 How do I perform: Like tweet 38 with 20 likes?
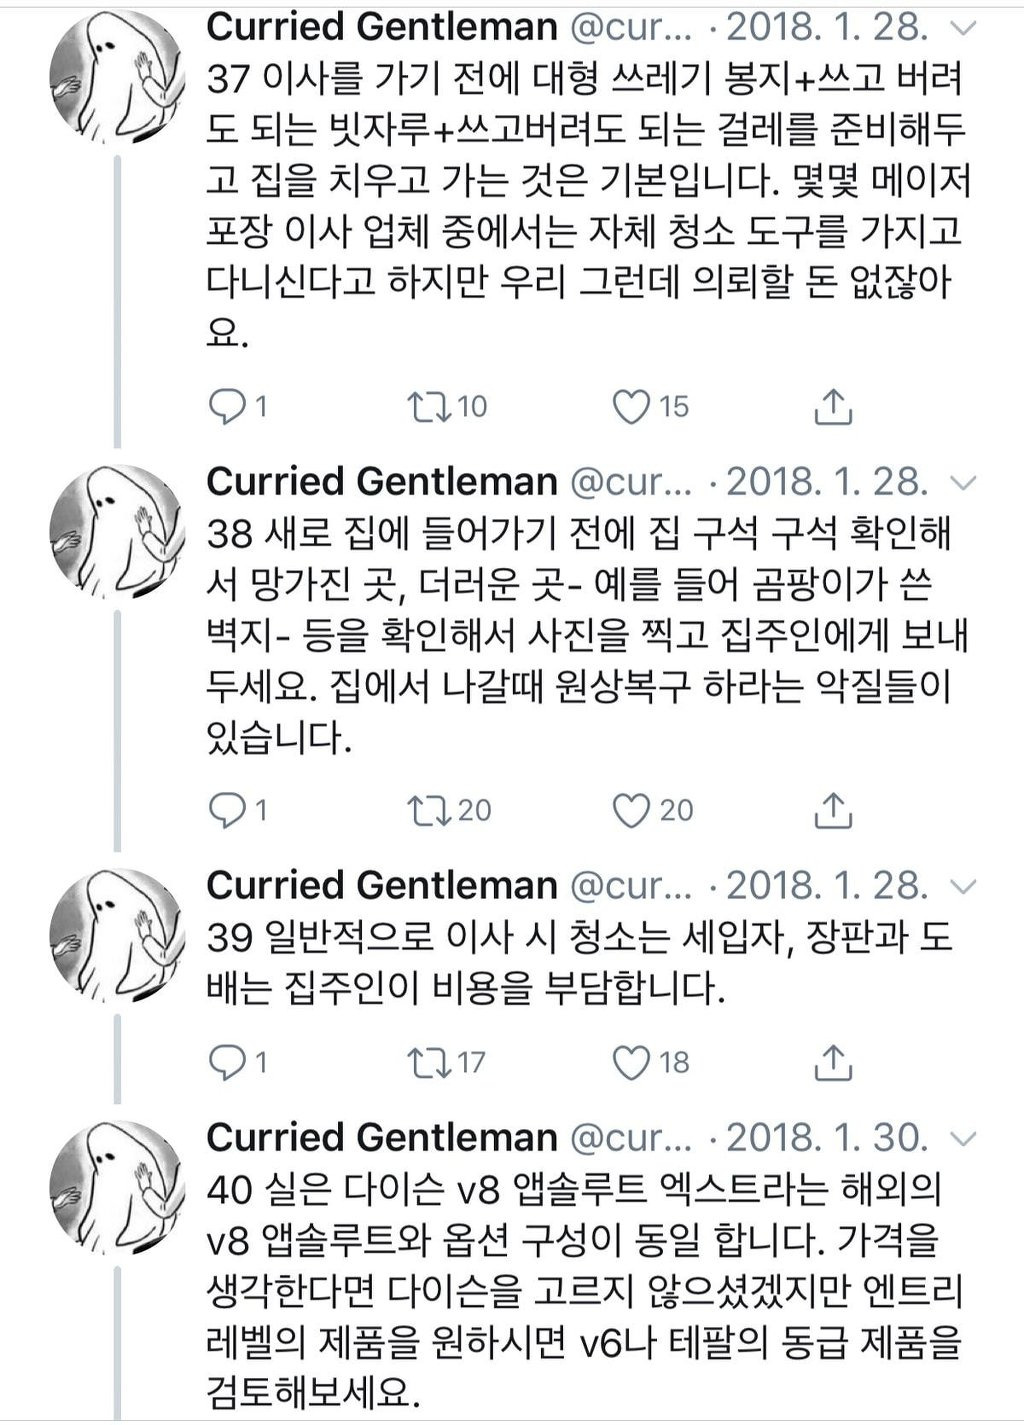point(631,810)
